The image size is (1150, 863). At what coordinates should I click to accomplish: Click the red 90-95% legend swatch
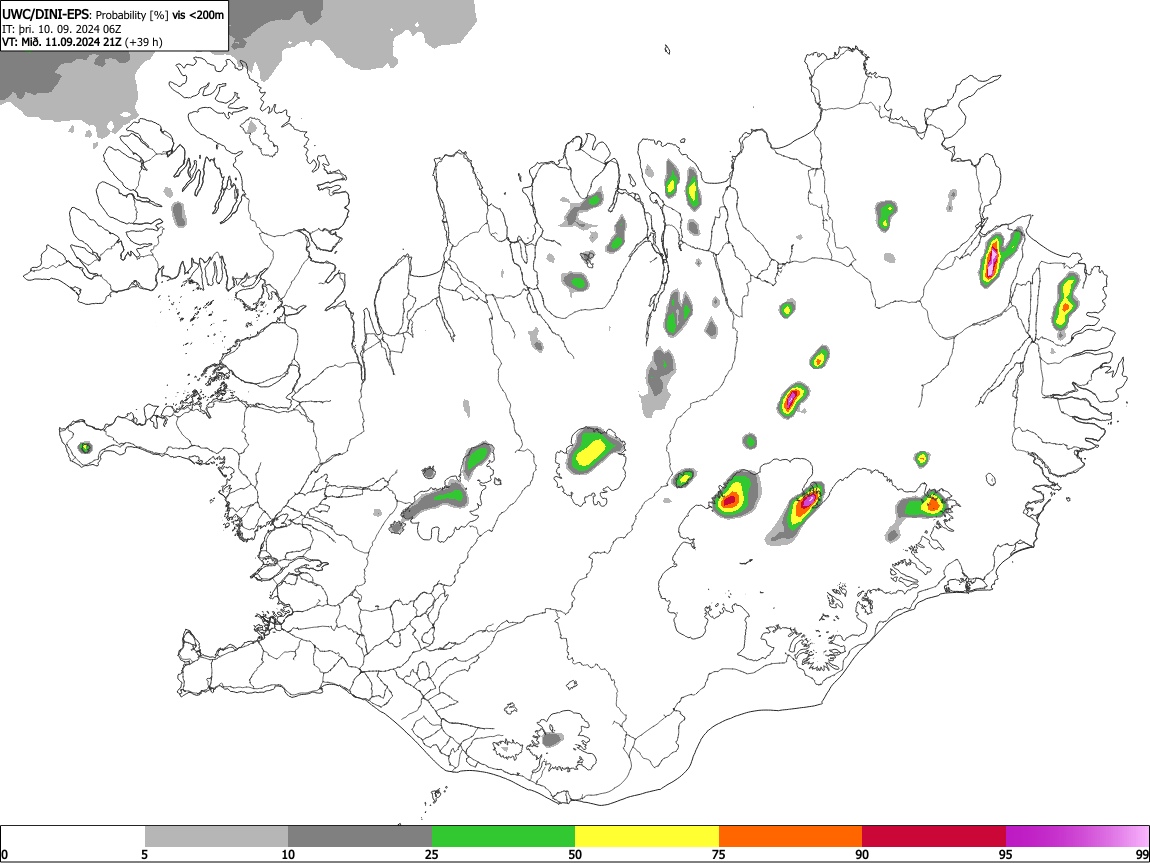tap(934, 836)
